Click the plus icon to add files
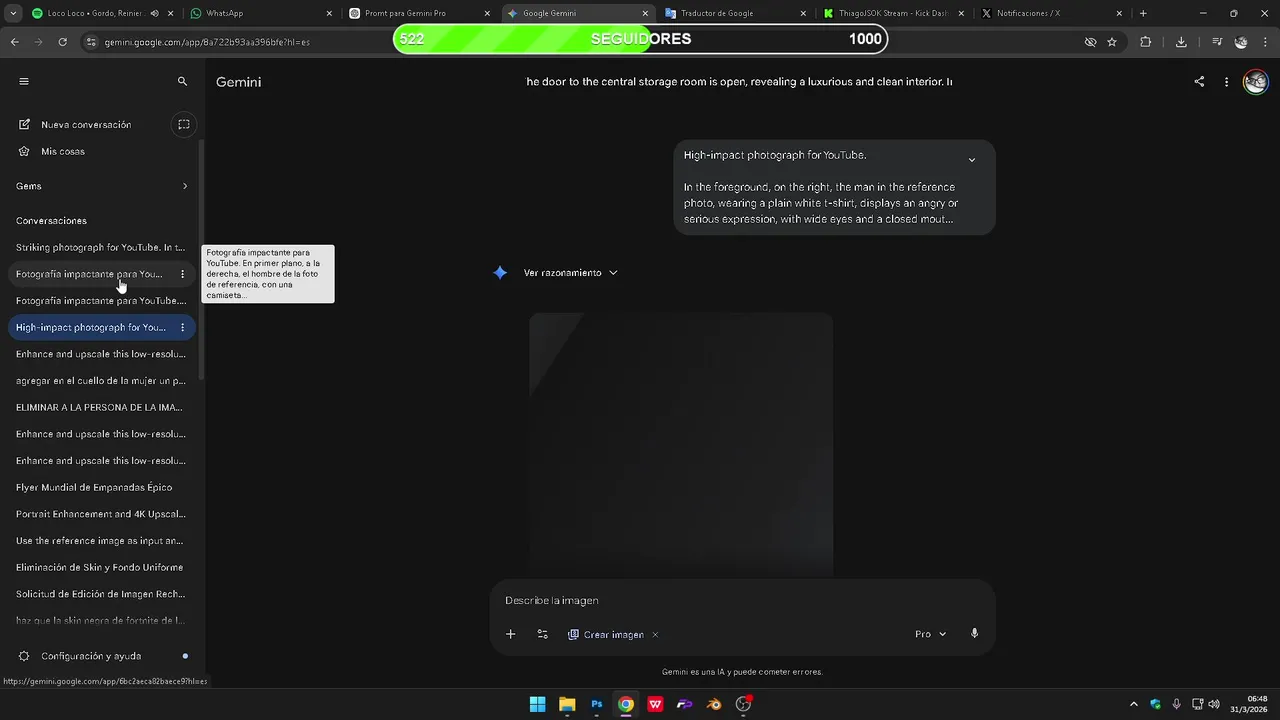The image size is (1280, 720). (510, 634)
